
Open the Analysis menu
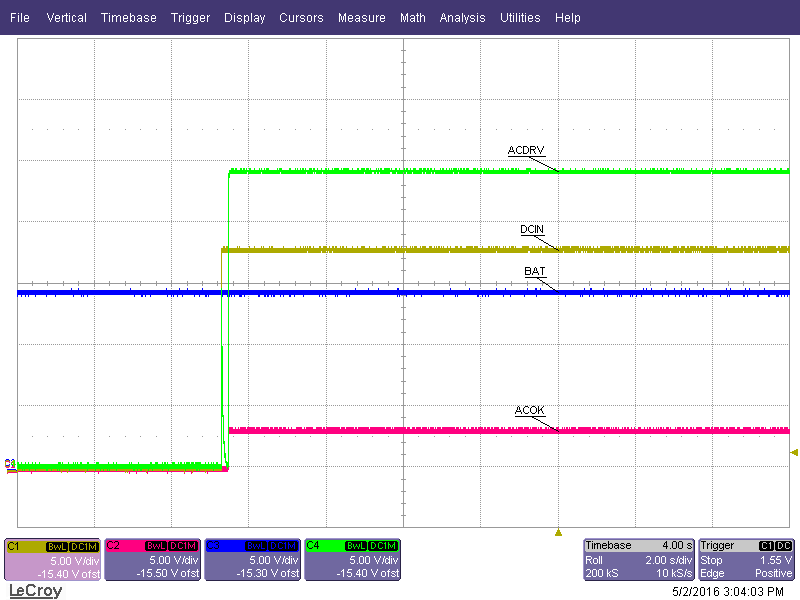tap(462, 18)
